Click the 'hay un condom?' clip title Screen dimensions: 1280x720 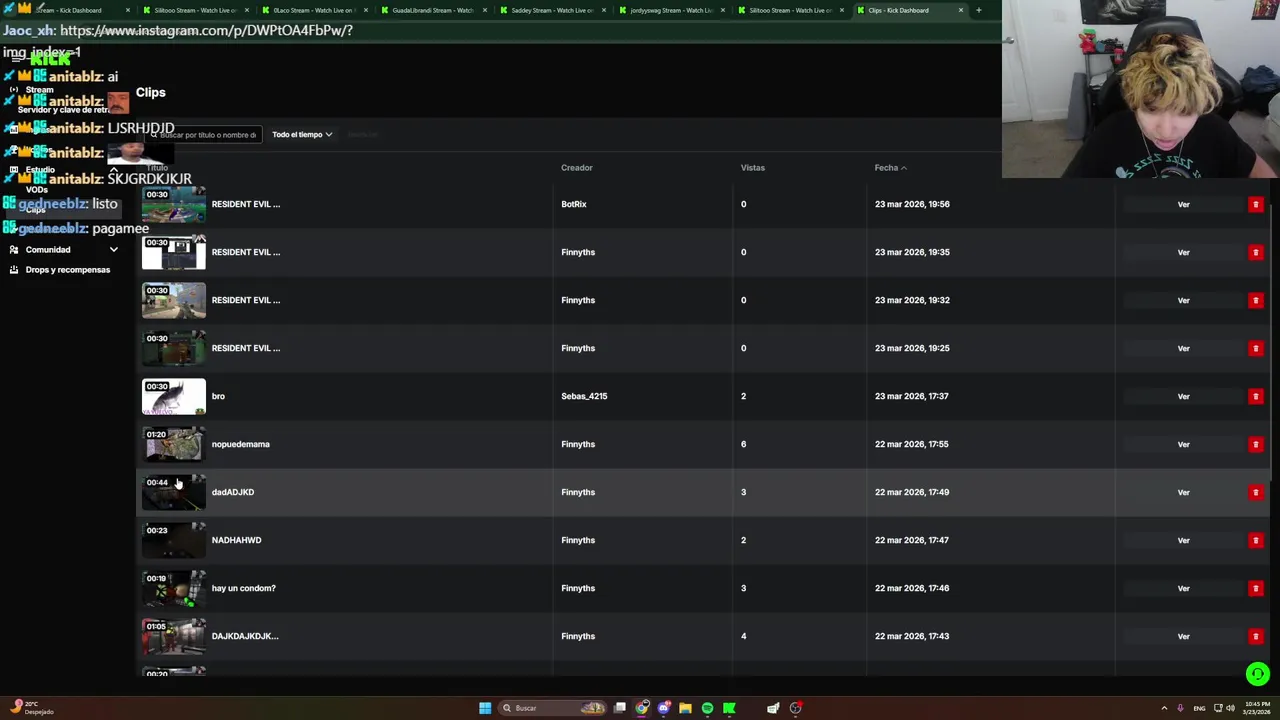coord(244,588)
